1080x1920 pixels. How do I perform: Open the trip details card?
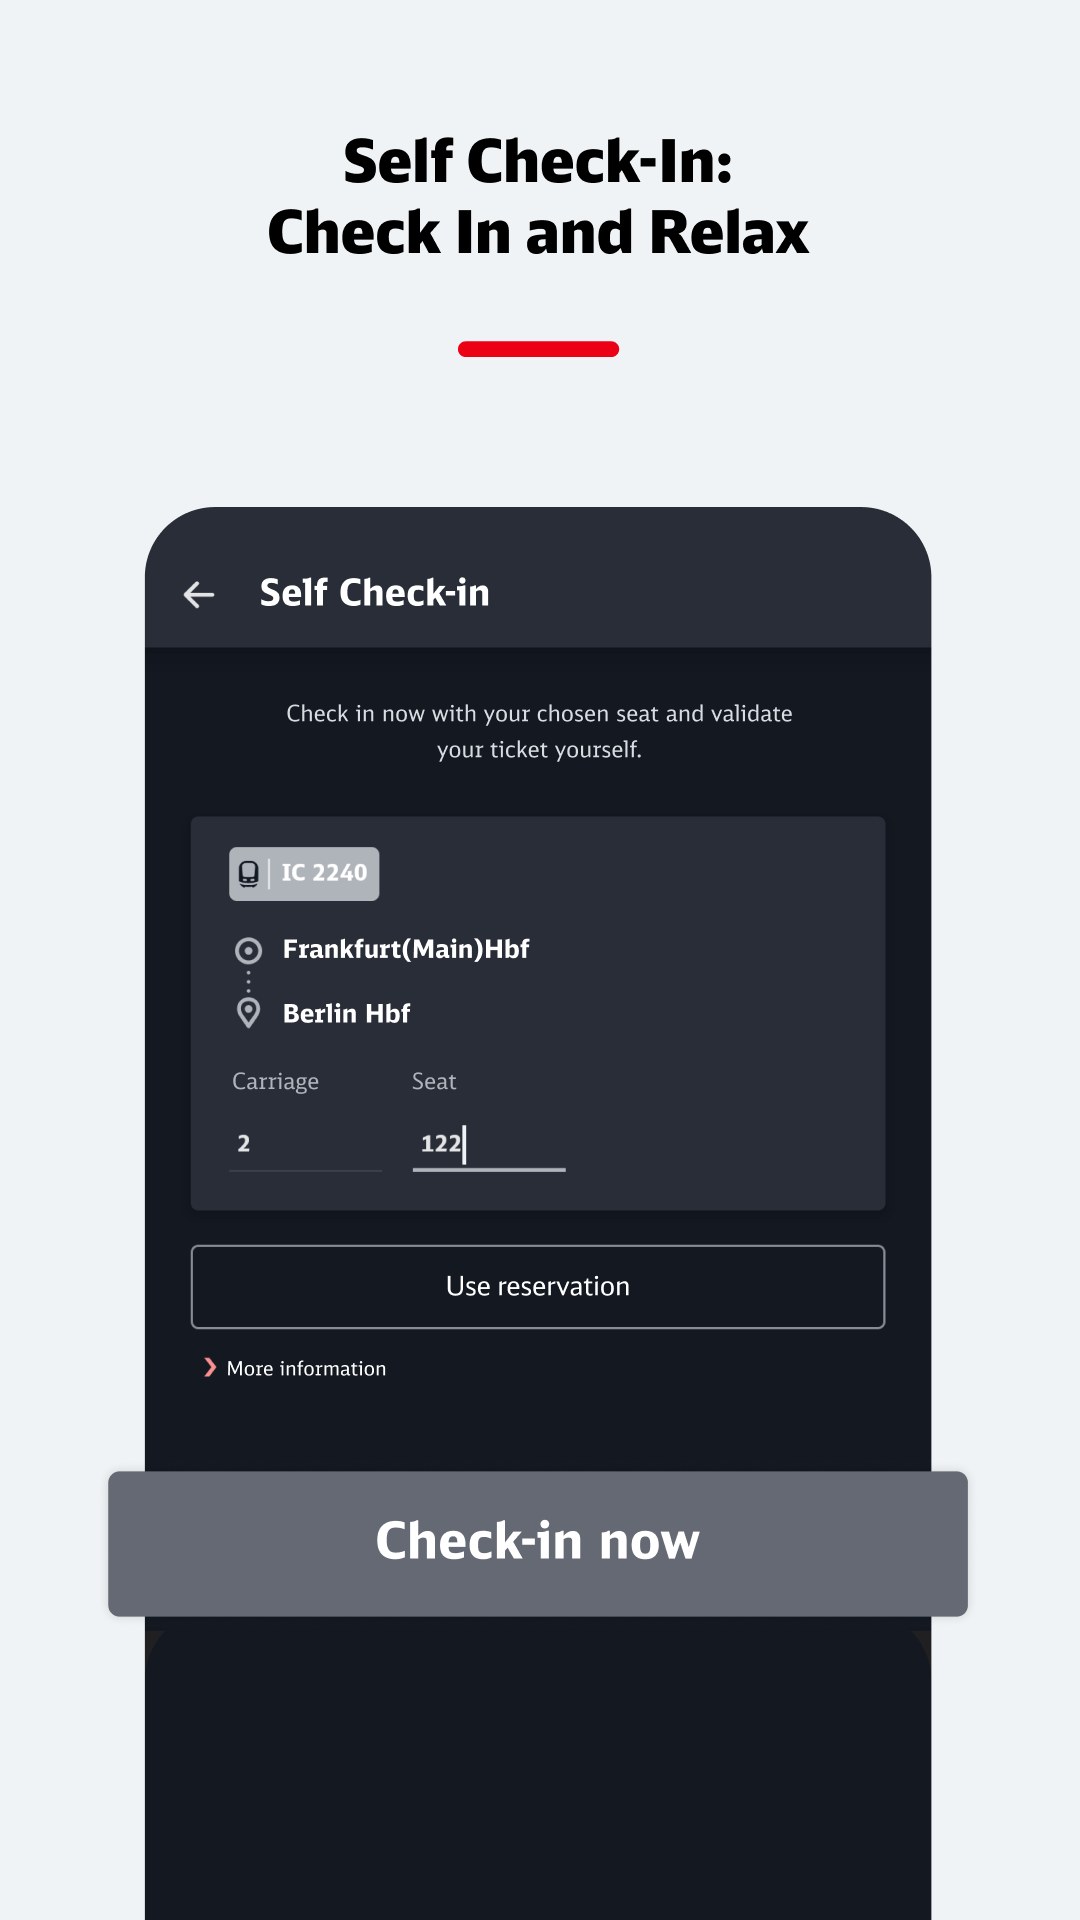point(538,1012)
